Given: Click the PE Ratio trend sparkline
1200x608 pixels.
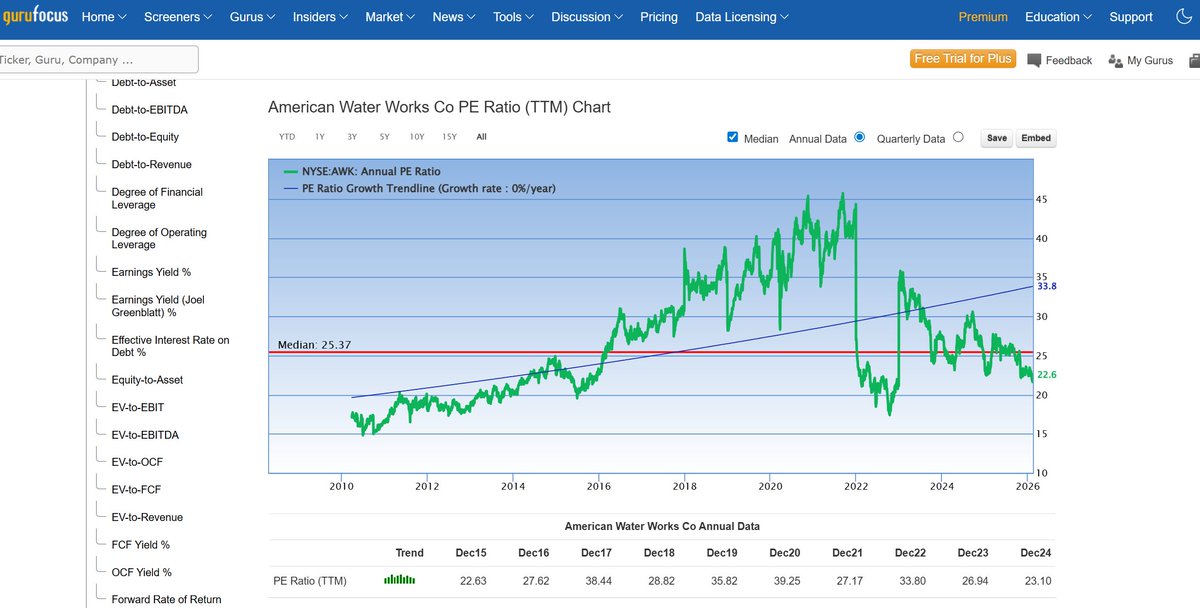Looking at the screenshot, I should 399,580.
